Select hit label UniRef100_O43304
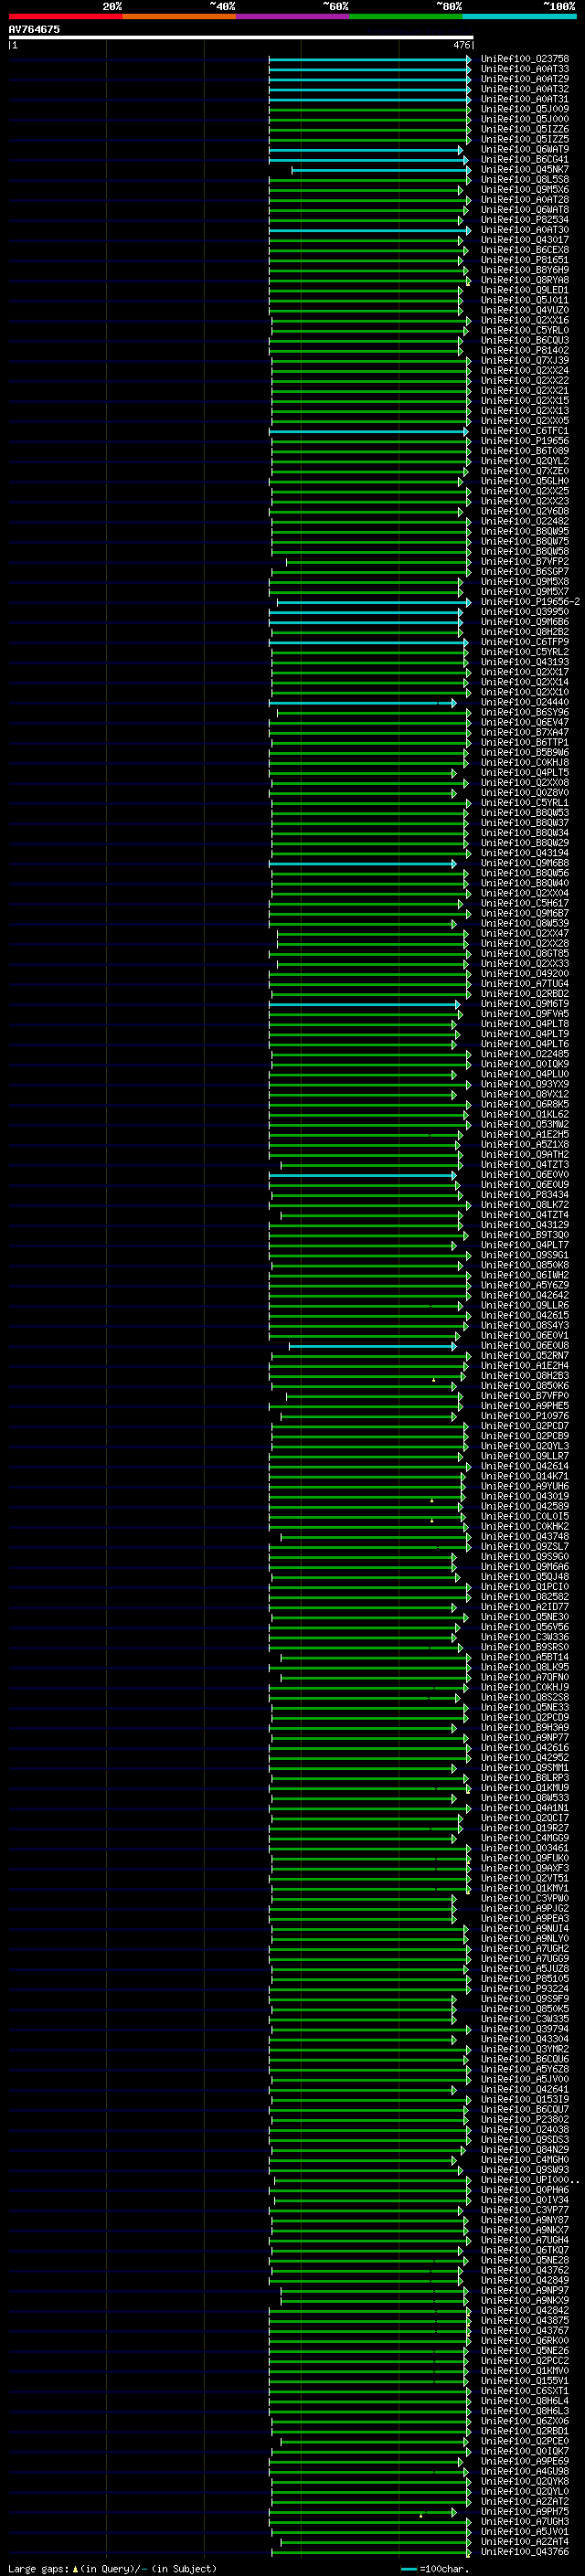585x2576 pixels. pyautogui.click(x=525, y=2039)
